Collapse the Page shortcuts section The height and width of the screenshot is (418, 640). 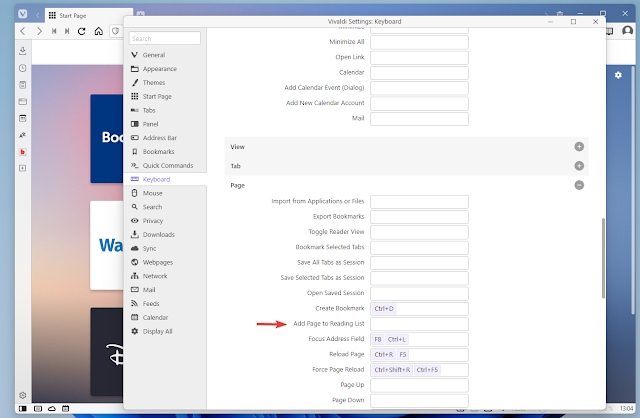click(x=579, y=185)
